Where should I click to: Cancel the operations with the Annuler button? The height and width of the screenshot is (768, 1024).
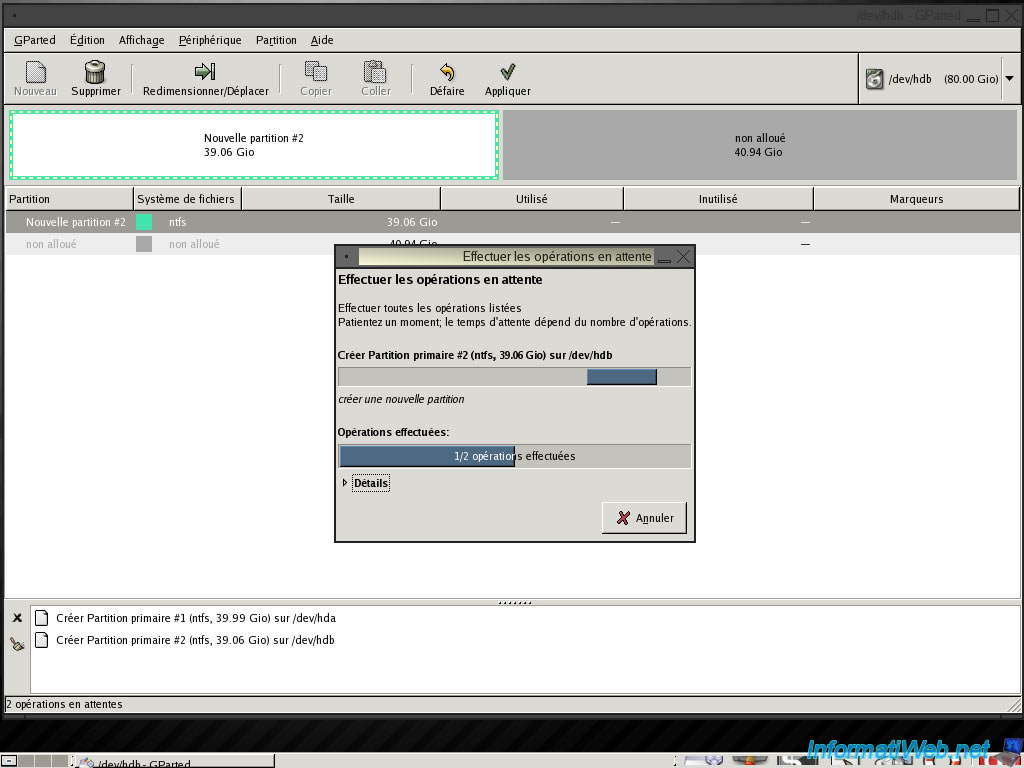[x=645, y=518]
